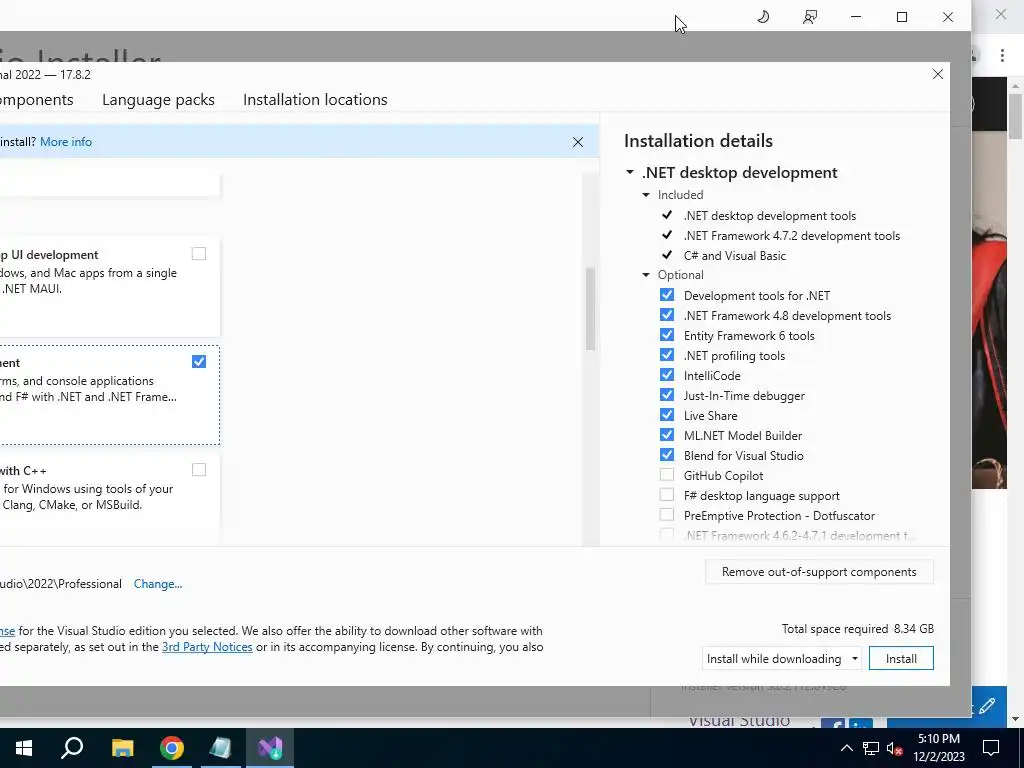Open muted volume tray icon
The width and height of the screenshot is (1024, 768).
(x=894, y=748)
